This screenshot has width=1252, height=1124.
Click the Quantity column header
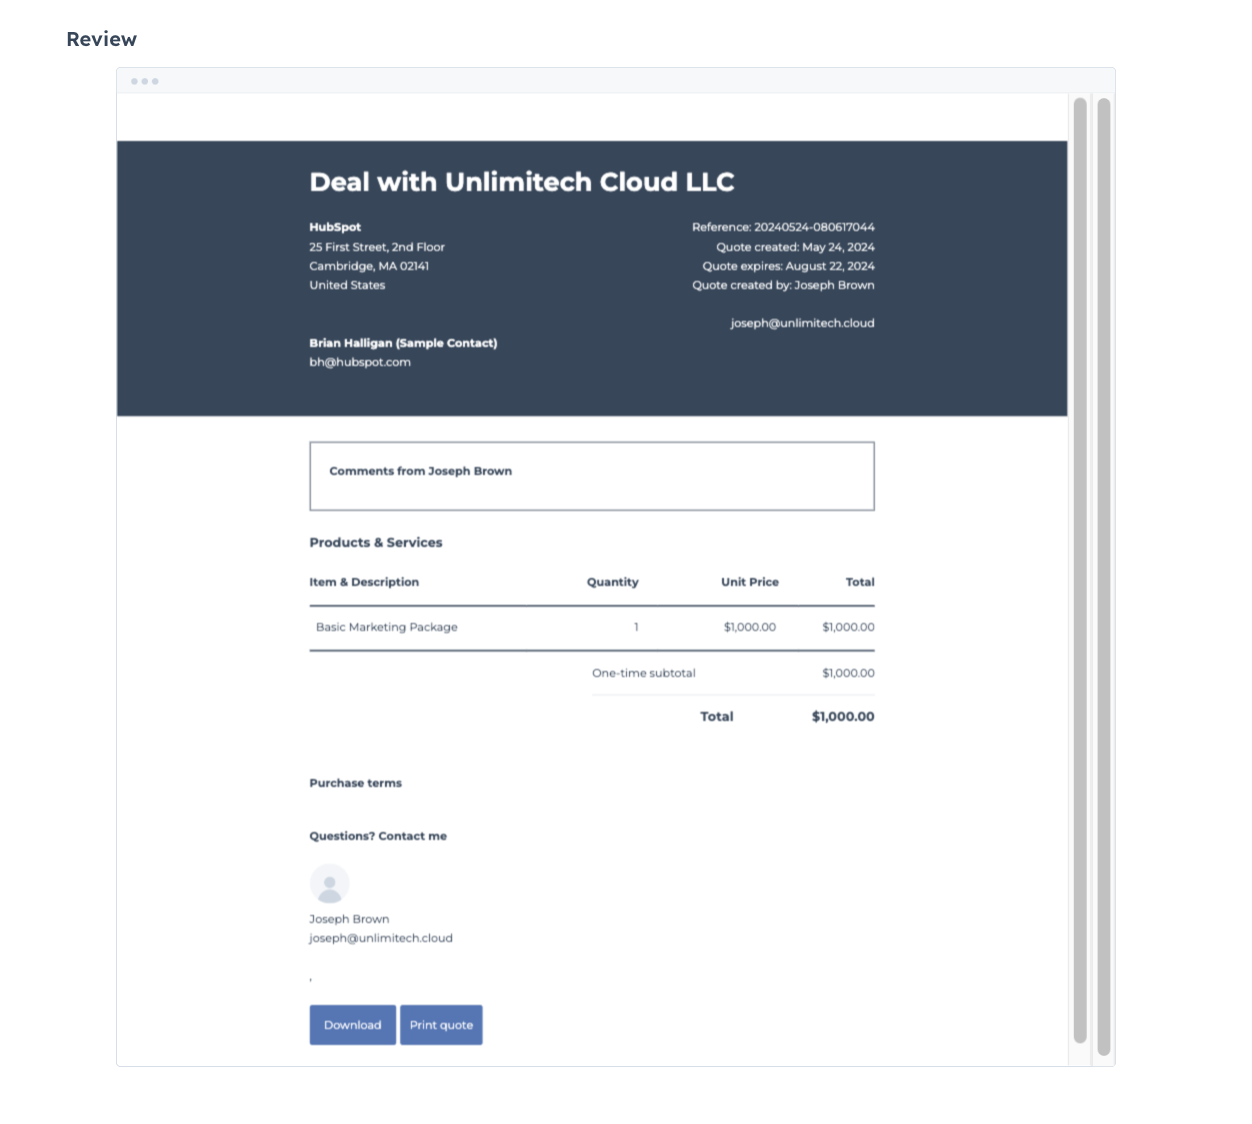point(612,582)
